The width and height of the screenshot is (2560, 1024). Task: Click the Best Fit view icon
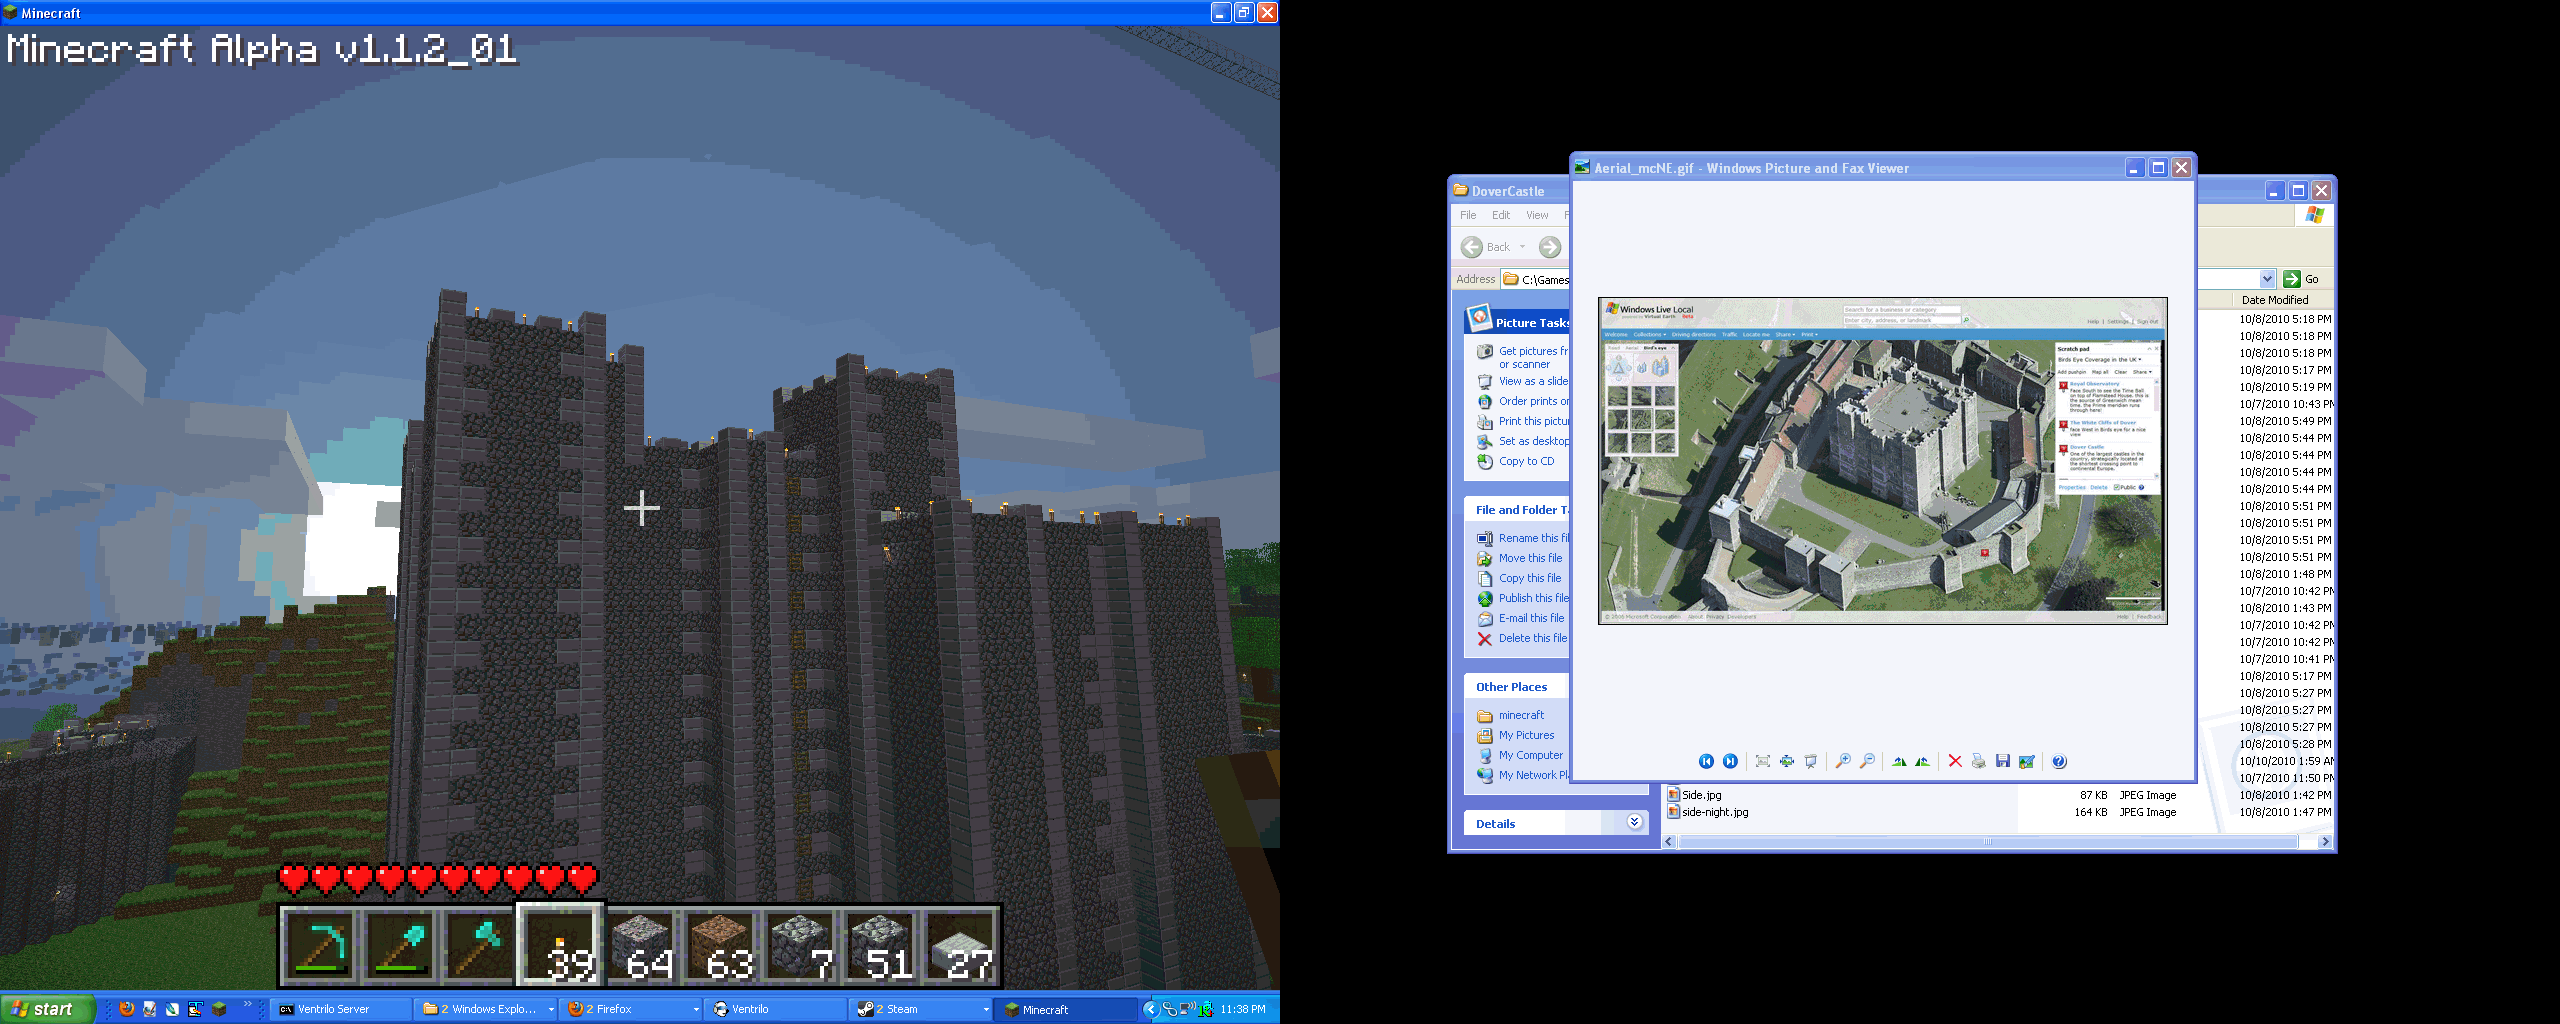[1763, 761]
